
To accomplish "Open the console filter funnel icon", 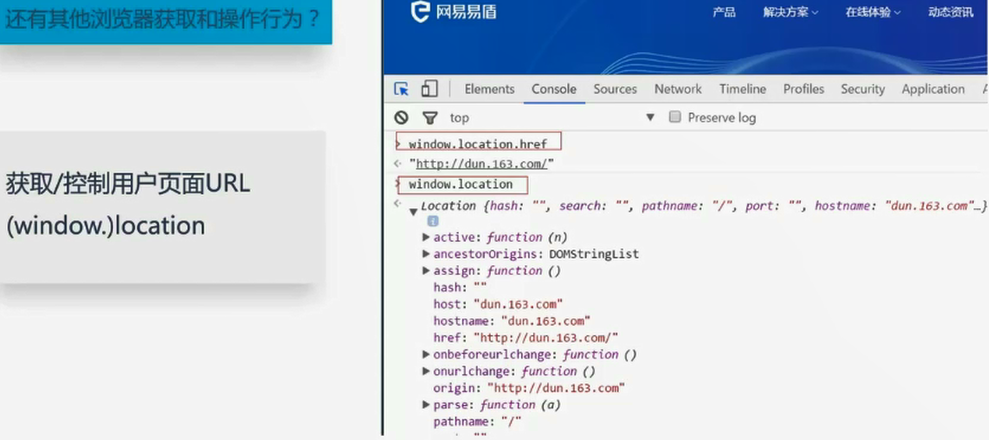I will click(430, 118).
